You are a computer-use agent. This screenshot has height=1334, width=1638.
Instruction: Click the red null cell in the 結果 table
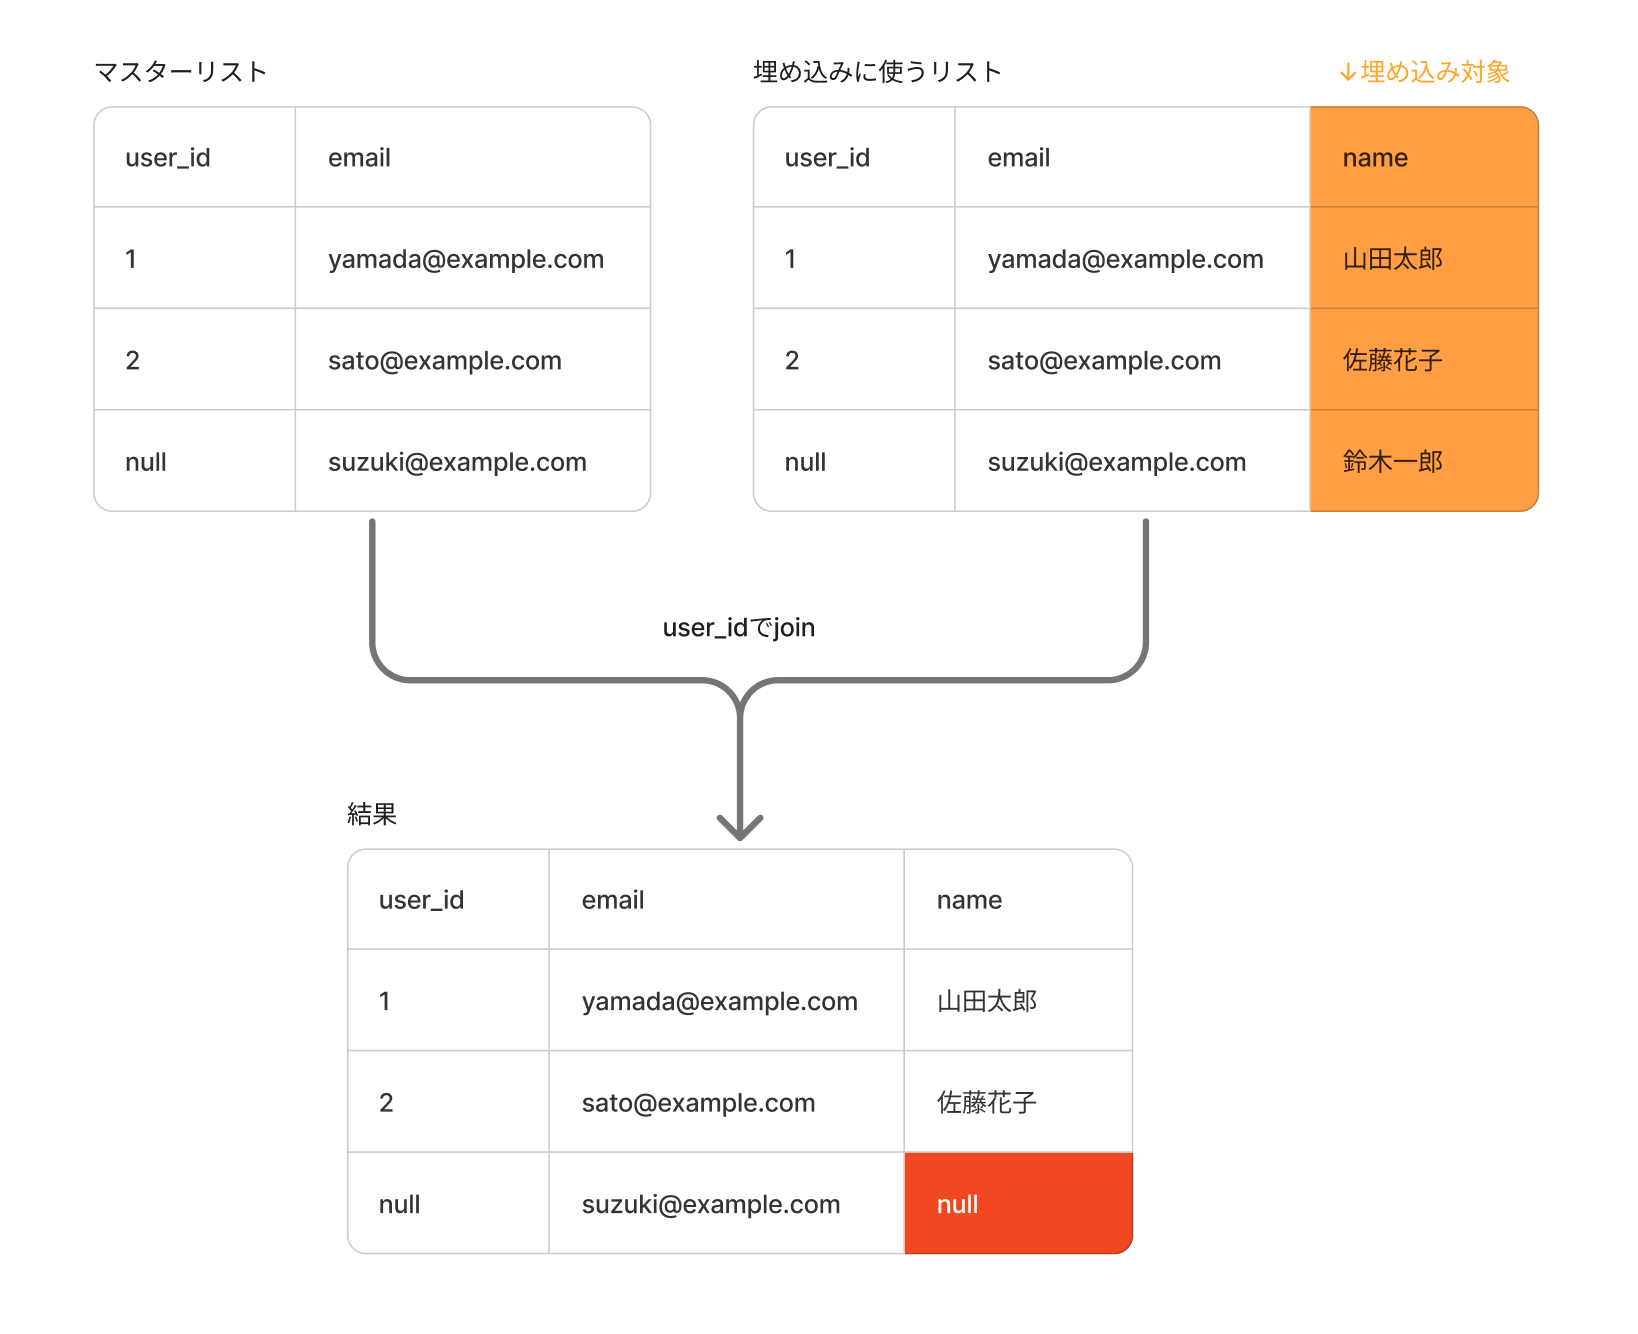(x=1017, y=1204)
